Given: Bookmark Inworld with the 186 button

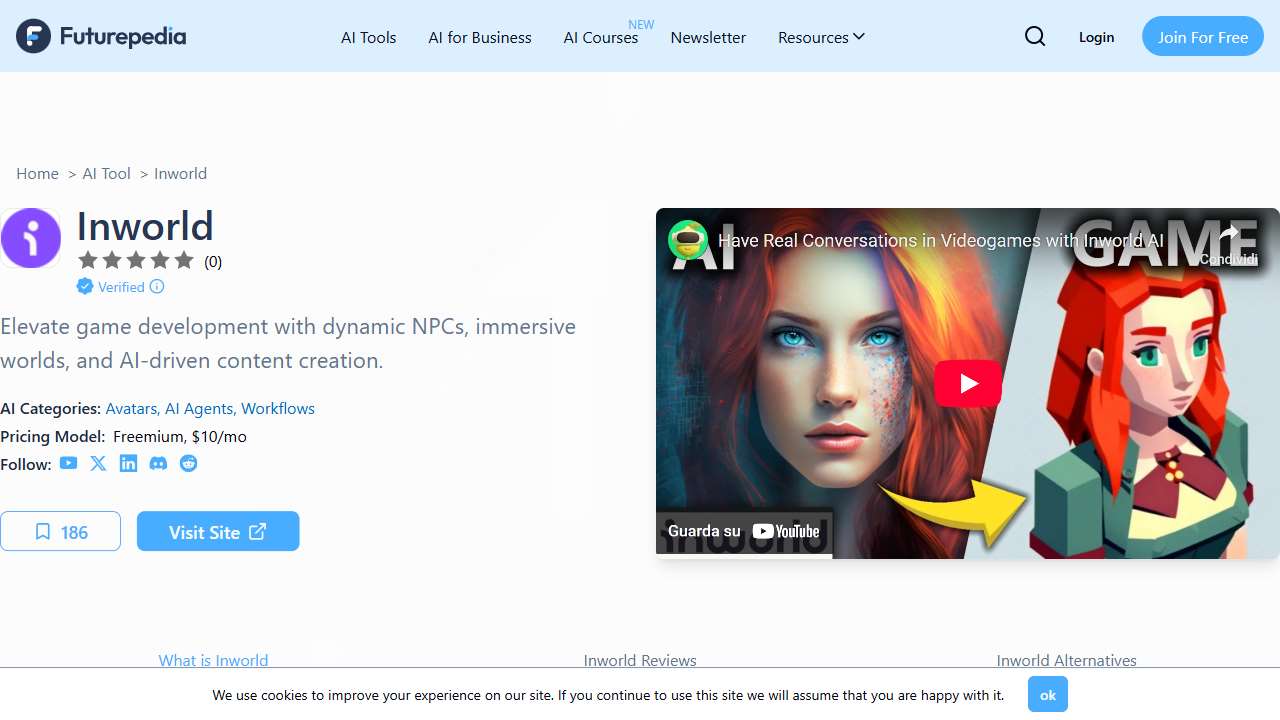Looking at the screenshot, I should click(61, 532).
